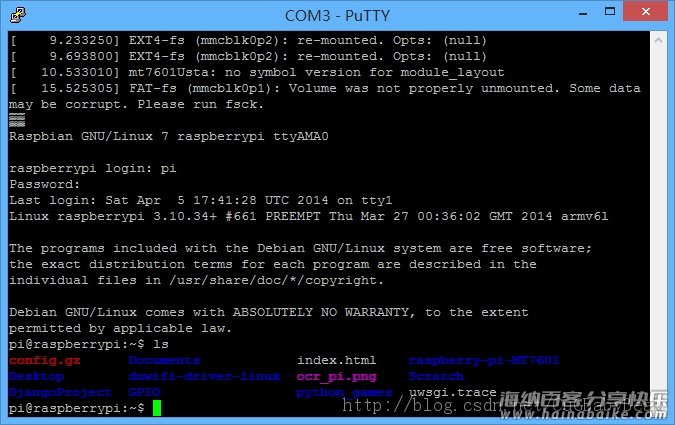Click the index.html file name
This screenshot has width=675, height=425.
(x=336, y=360)
